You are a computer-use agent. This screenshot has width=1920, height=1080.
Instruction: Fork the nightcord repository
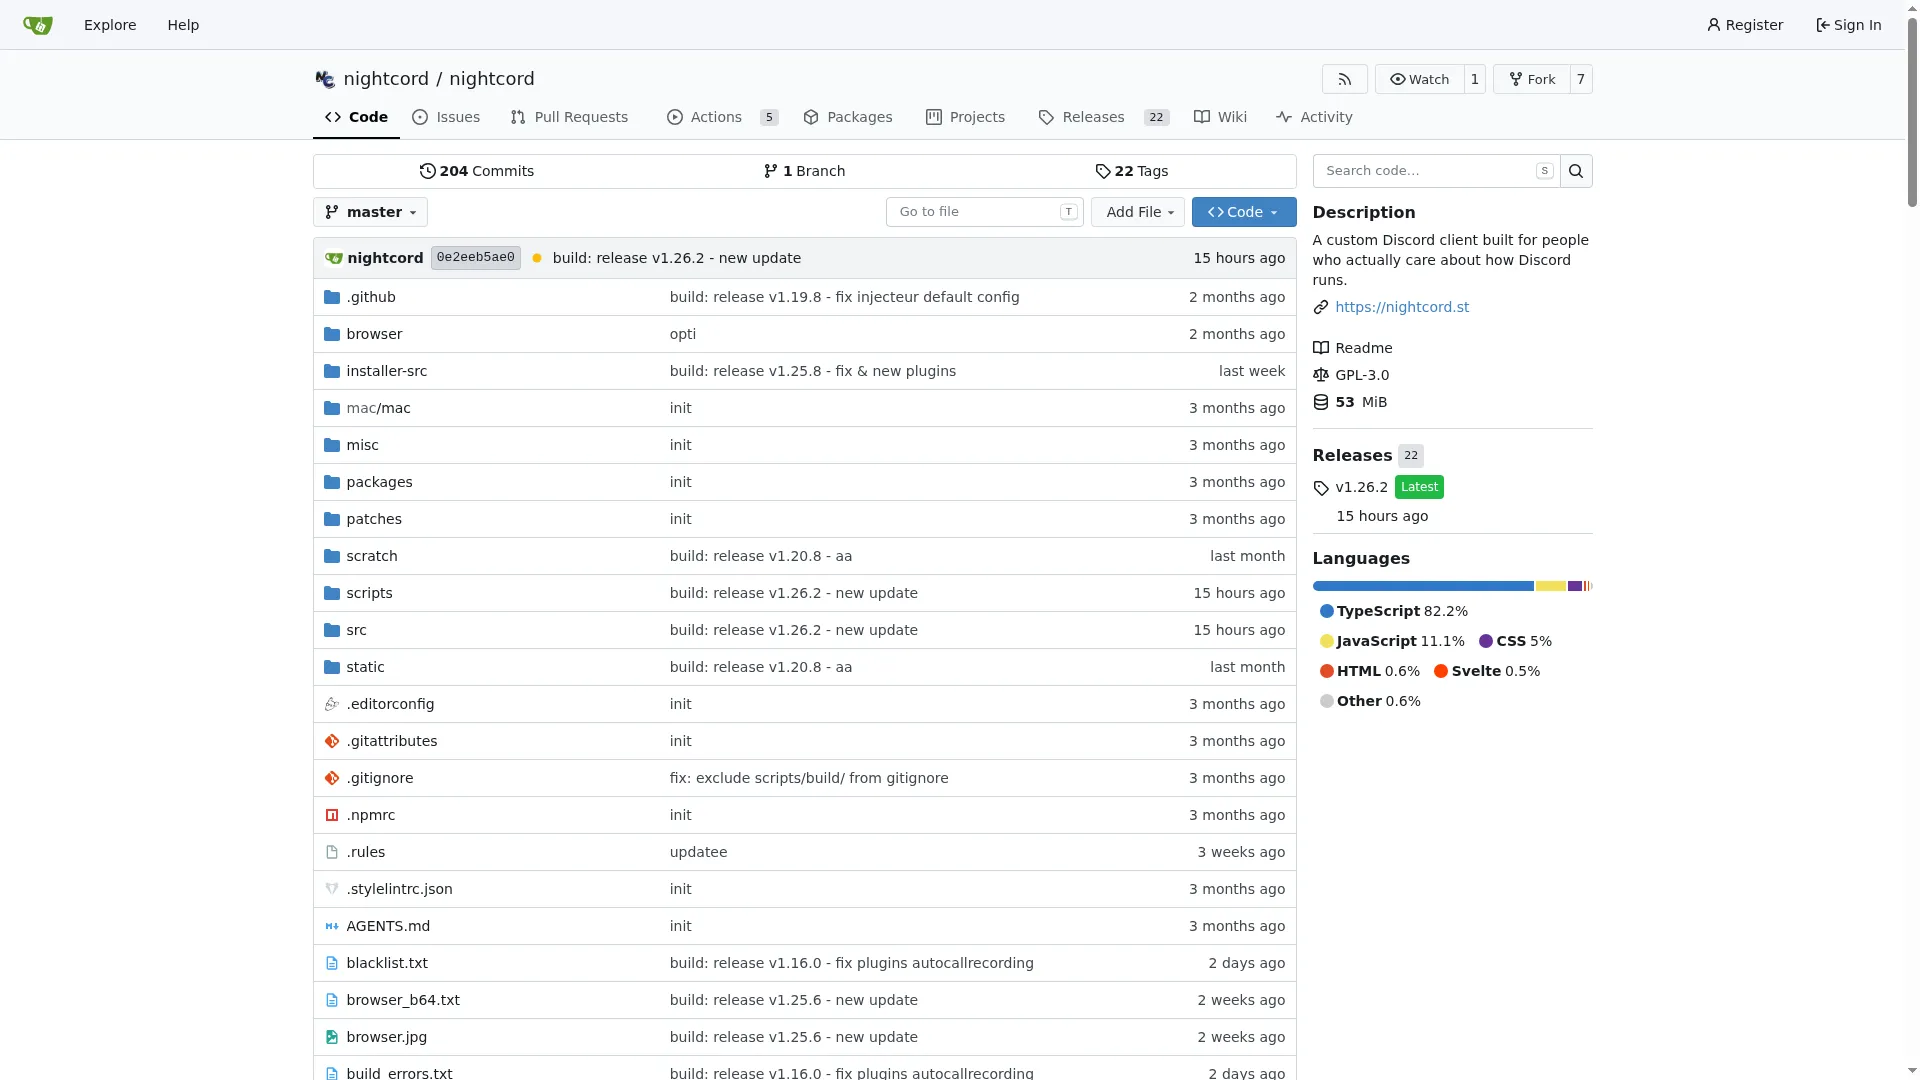1532,79
